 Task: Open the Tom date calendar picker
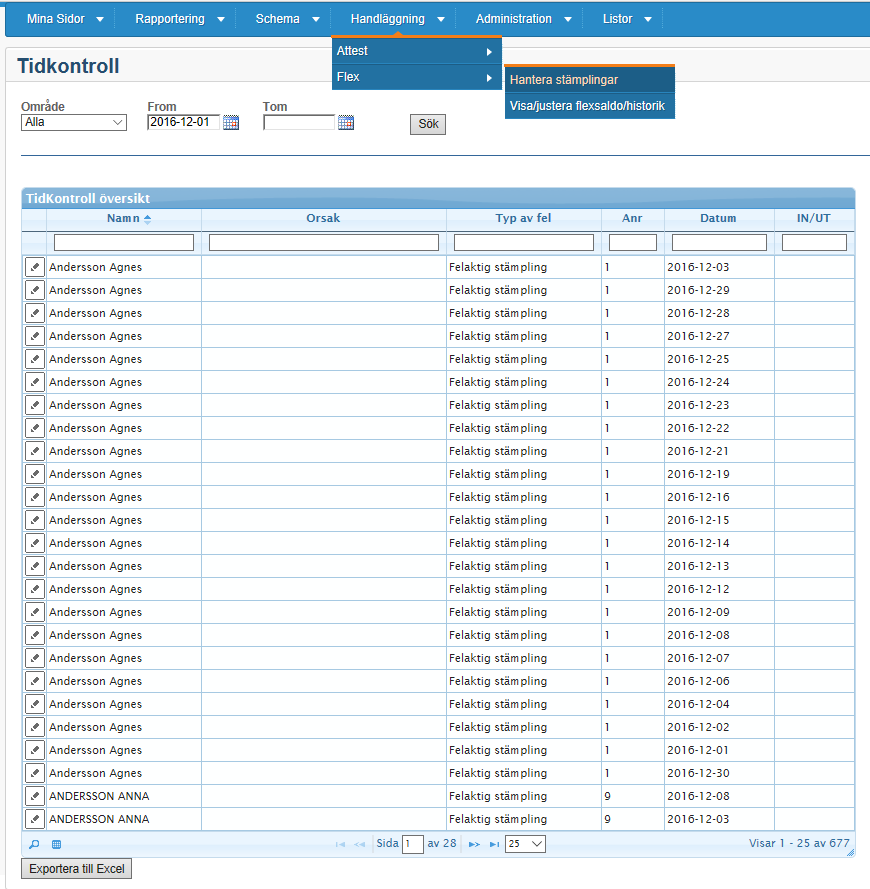(x=346, y=123)
